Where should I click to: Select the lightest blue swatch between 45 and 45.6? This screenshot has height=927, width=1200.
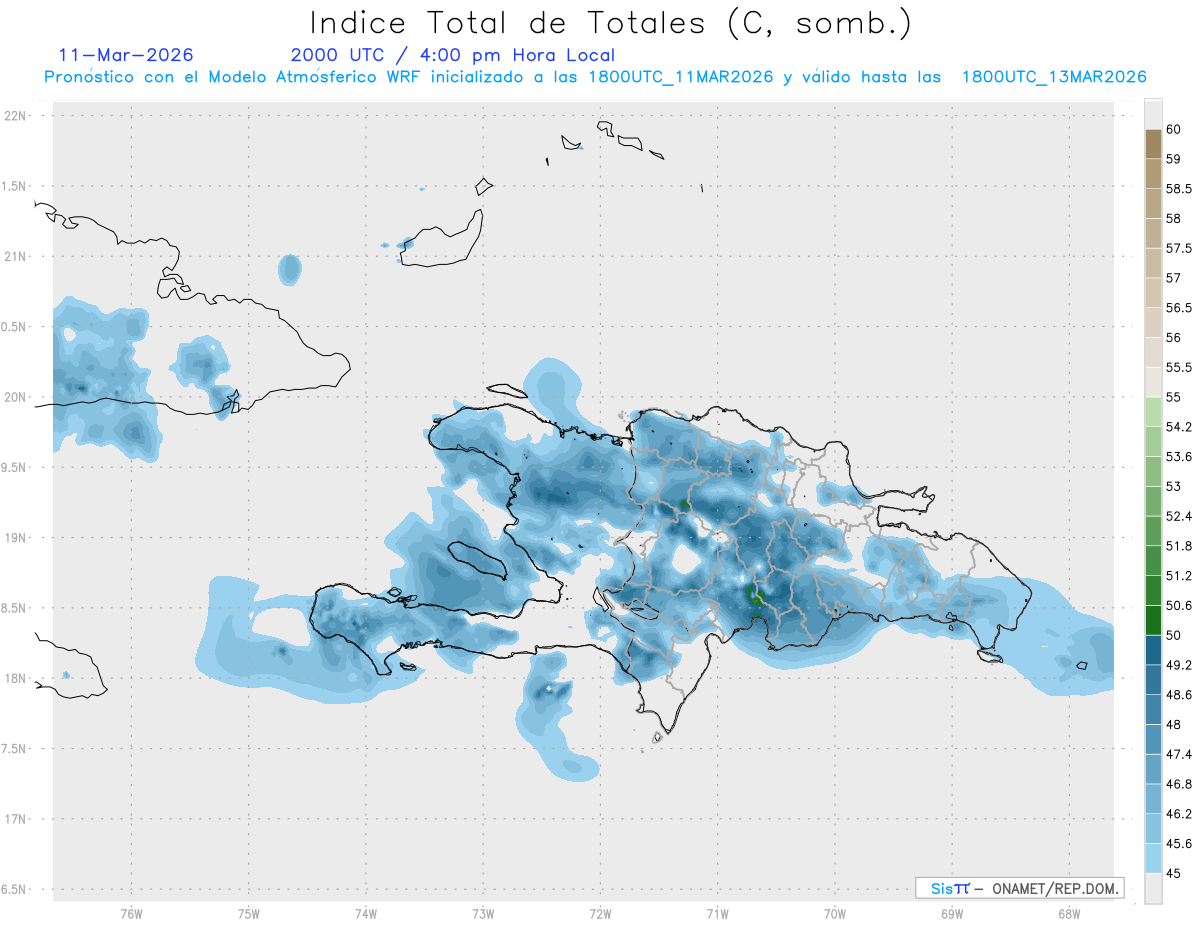click(x=1153, y=858)
